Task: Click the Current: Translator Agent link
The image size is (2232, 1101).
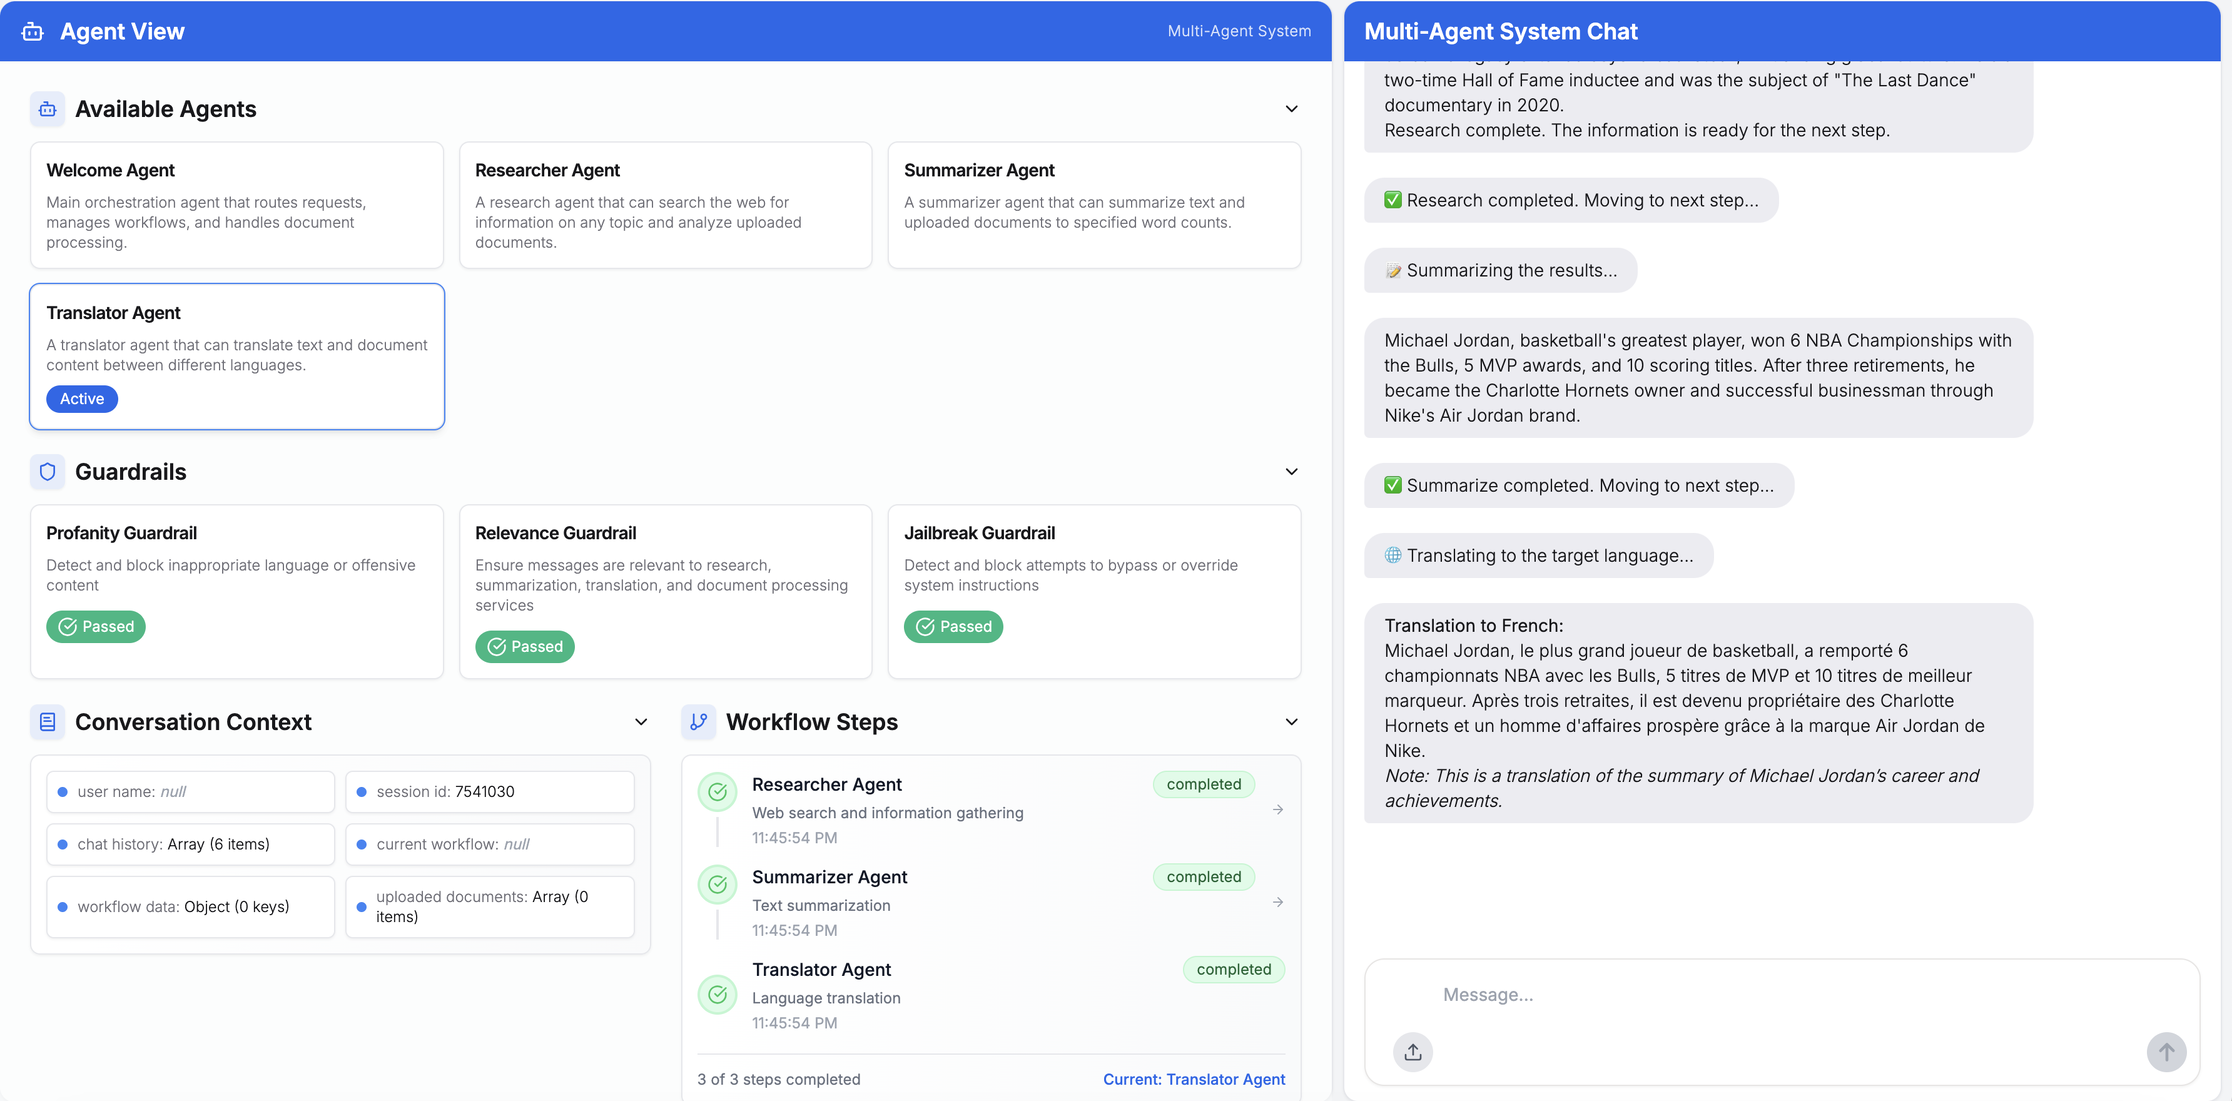Action: pyautogui.click(x=1194, y=1079)
